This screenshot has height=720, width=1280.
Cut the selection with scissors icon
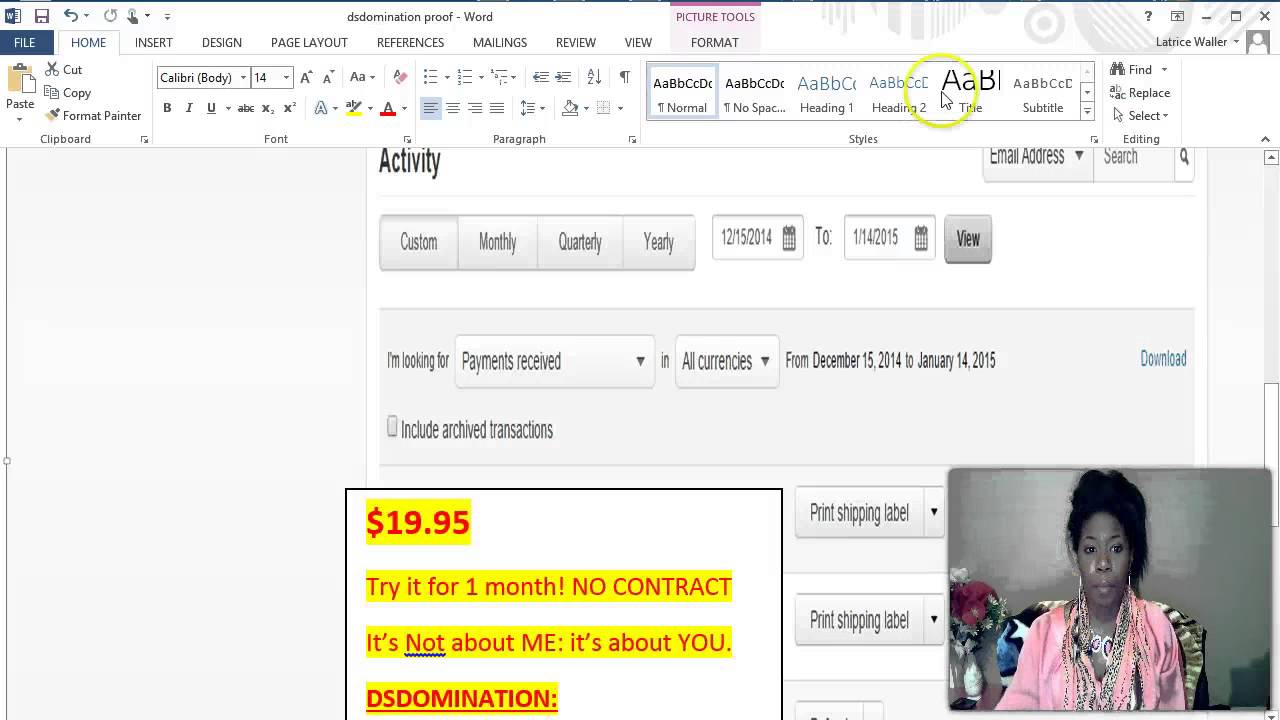pos(64,70)
